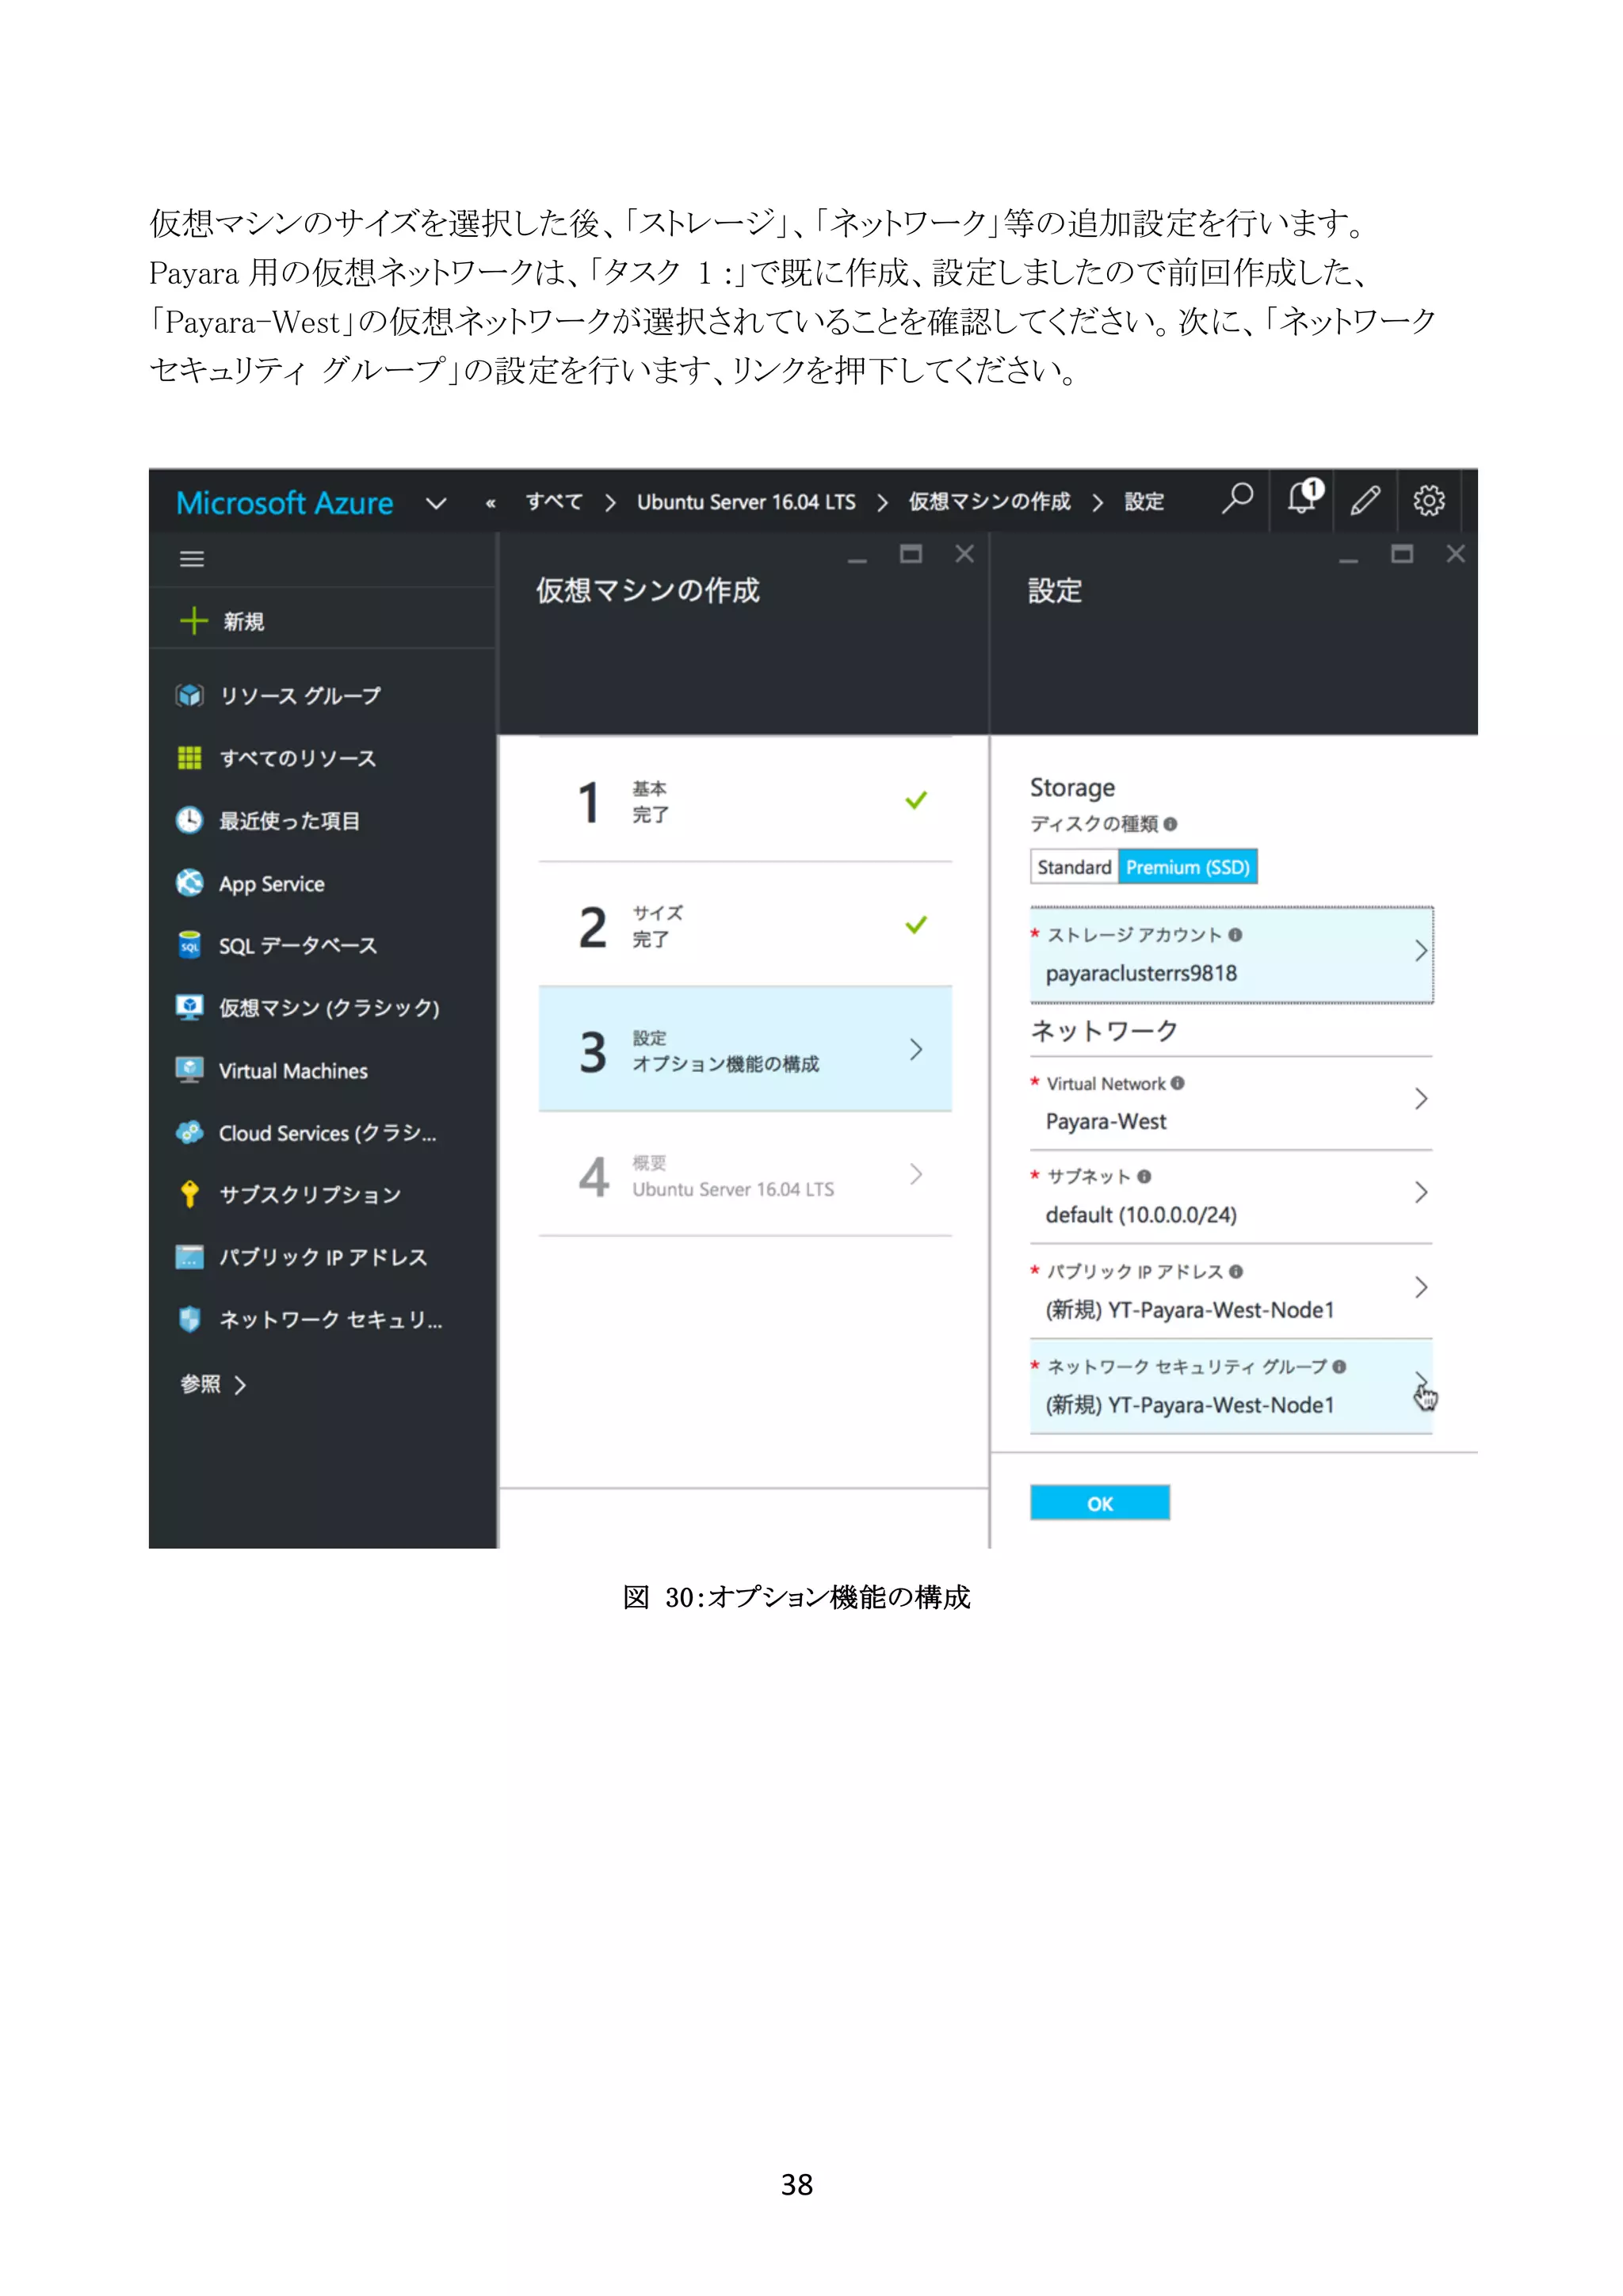Click the ネットワーク セキュリ... shield icon
This screenshot has width=1623, height=2296.
(189, 1320)
